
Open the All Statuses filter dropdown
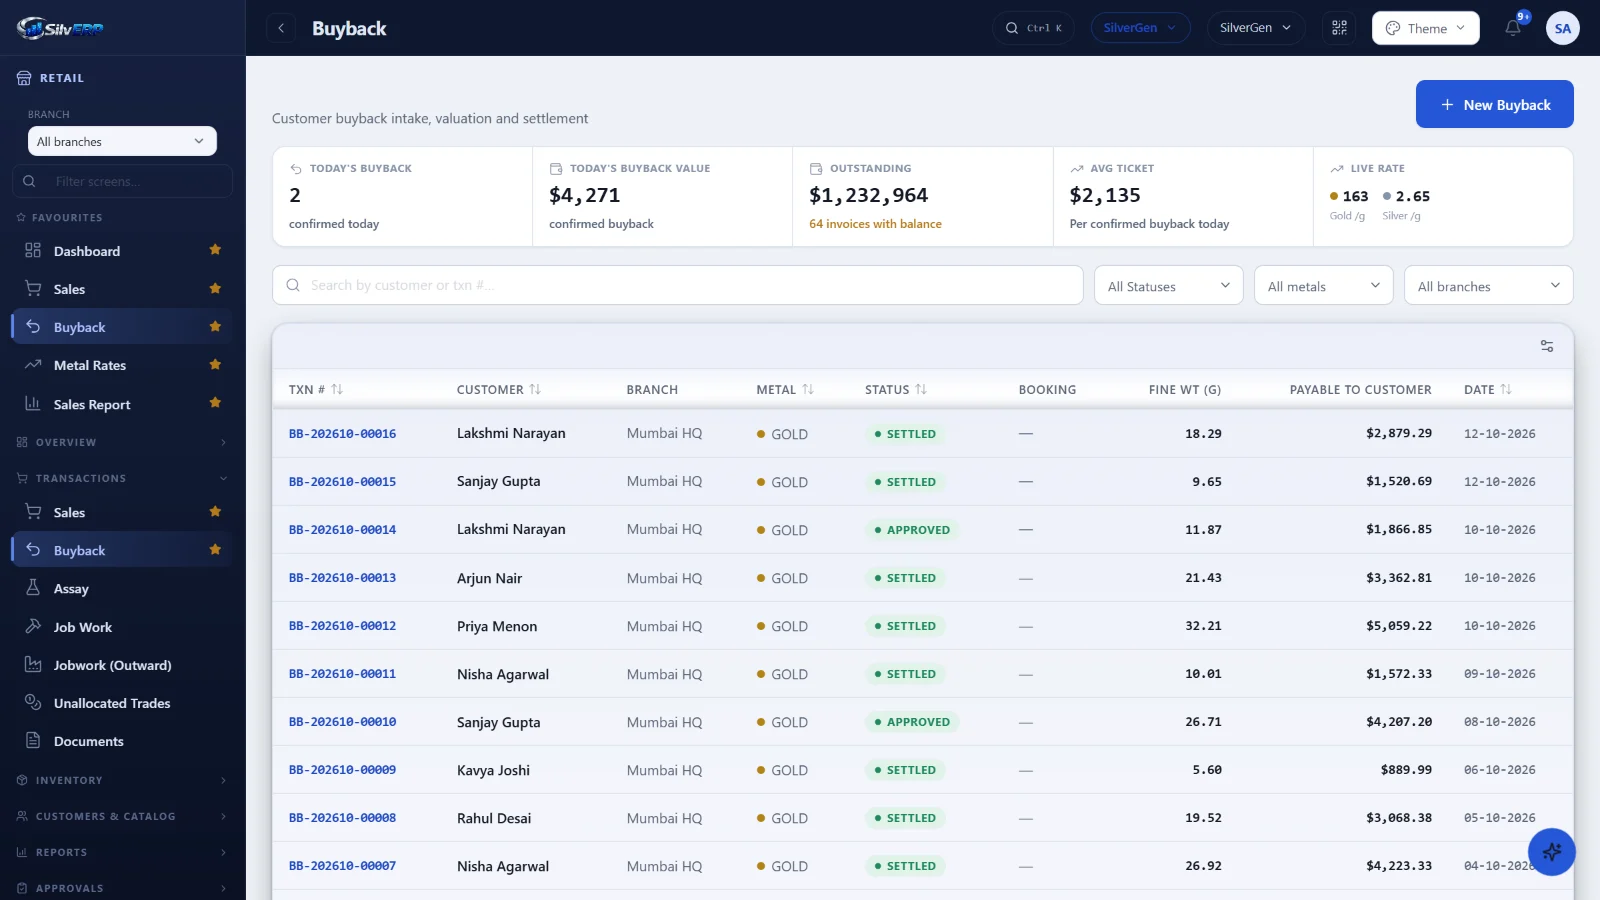1169,285
